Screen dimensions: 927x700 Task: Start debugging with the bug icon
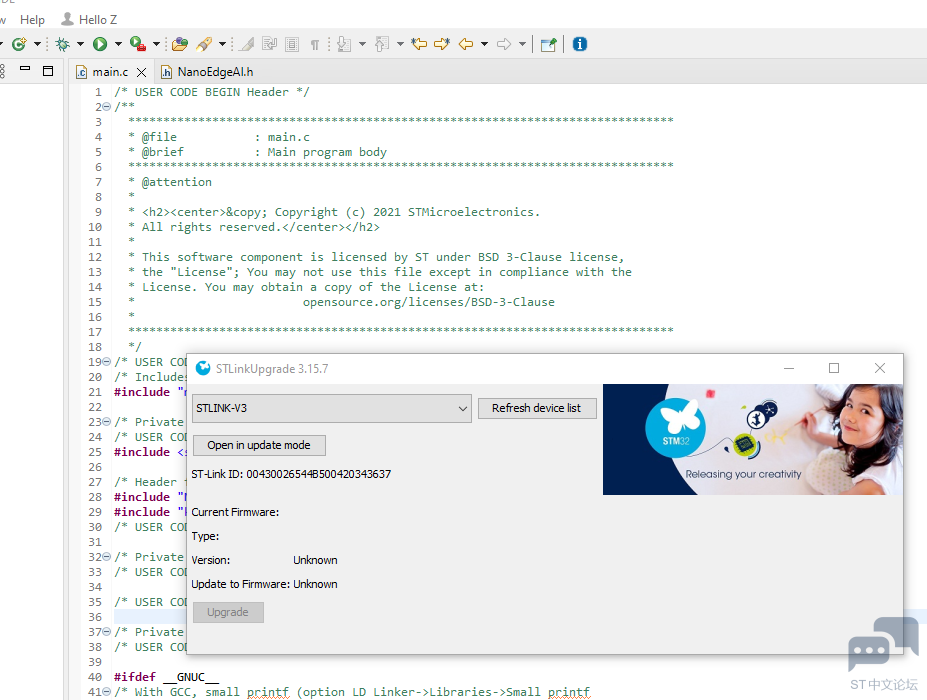coord(63,44)
